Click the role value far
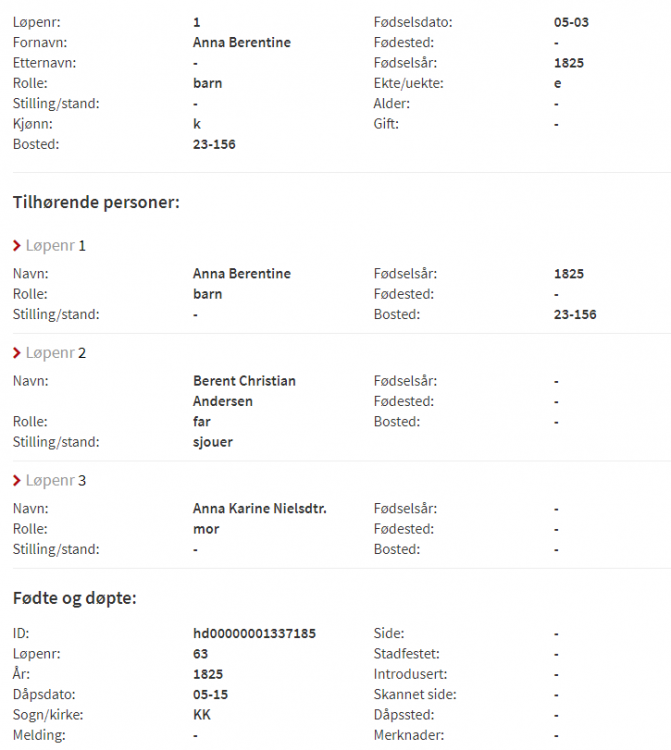This screenshot has height=750, width=671. click(x=203, y=422)
